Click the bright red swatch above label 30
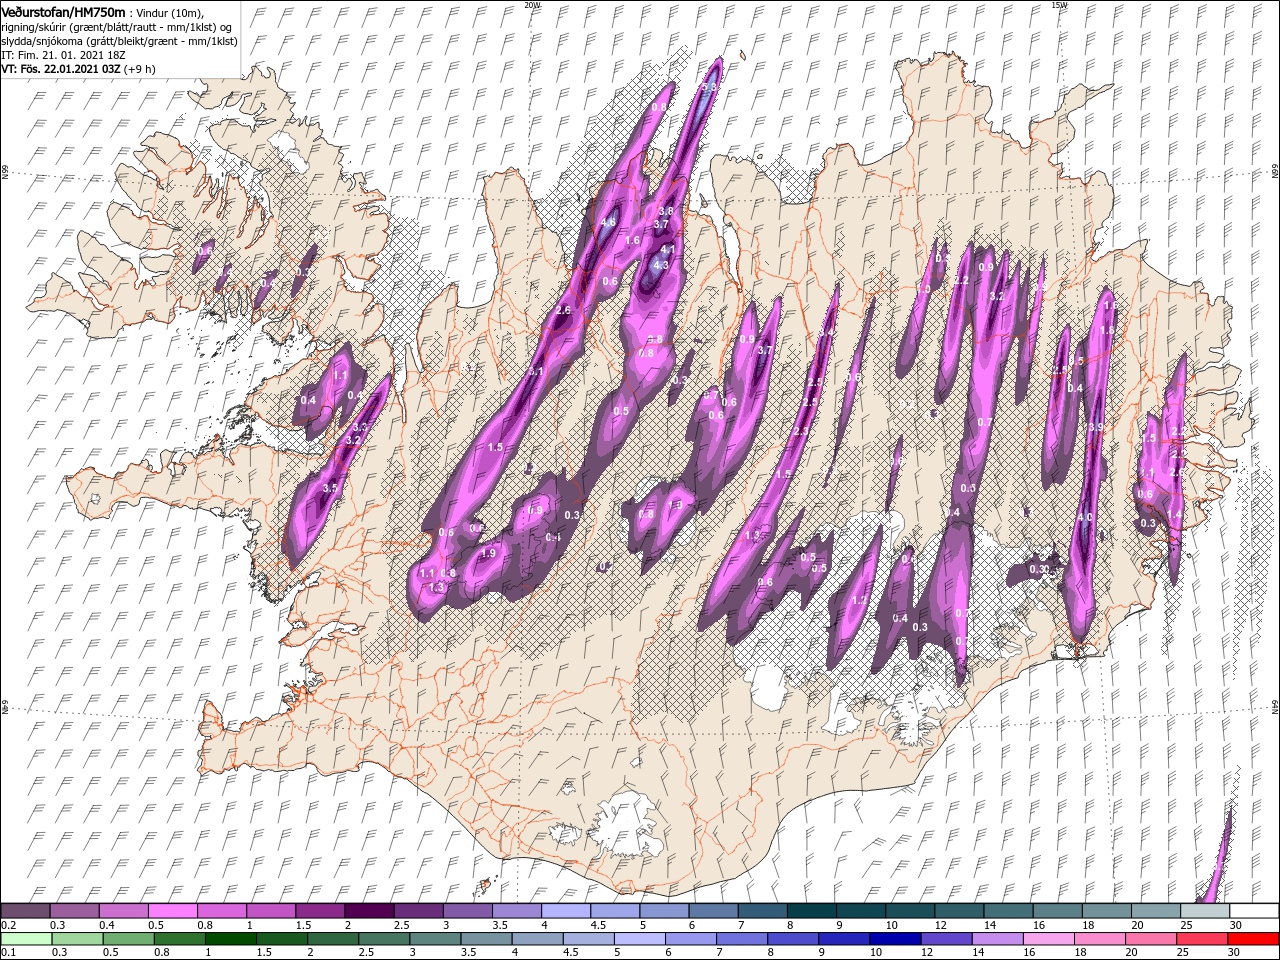Image resolution: width=1280 pixels, height=960 pixels. (1253, 939)
